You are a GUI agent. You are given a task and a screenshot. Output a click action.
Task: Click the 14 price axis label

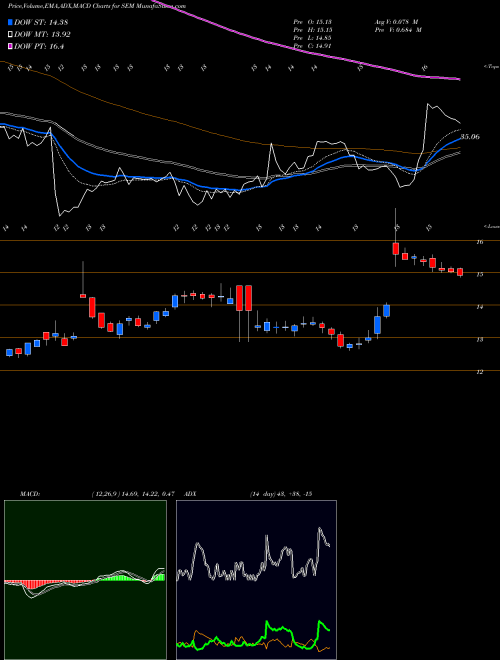(480, 307)
